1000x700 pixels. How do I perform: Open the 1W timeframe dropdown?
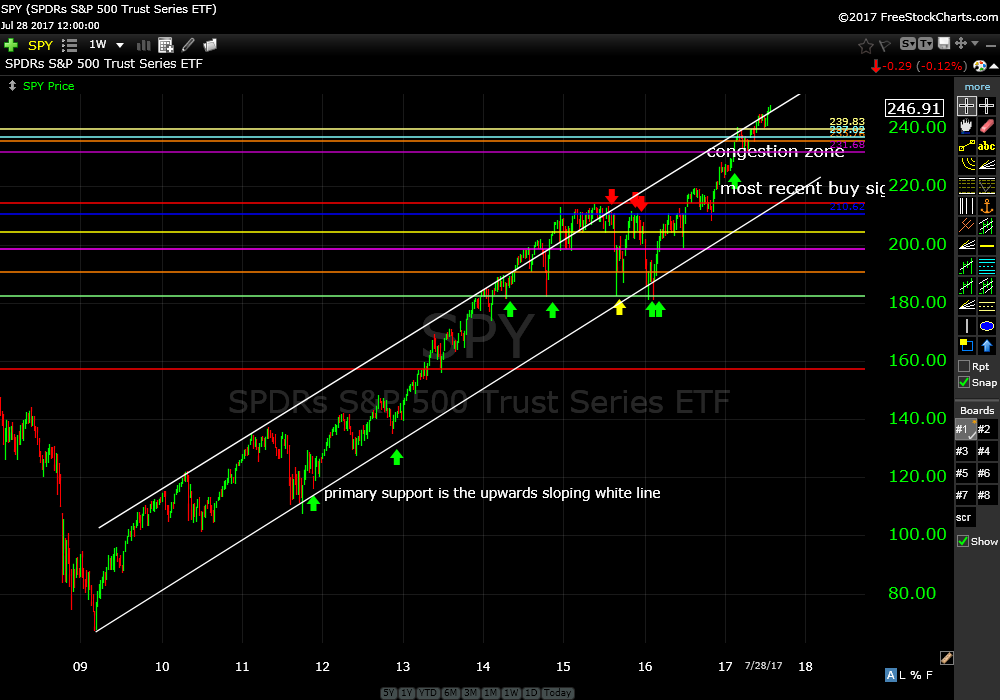(x=120, y=45)
